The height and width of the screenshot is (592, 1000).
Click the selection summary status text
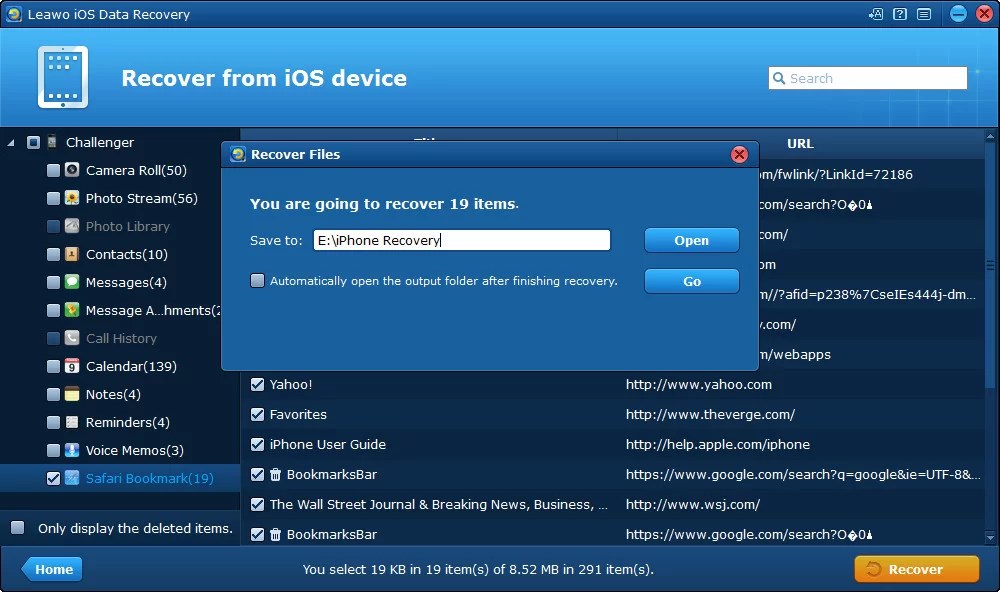tap(478, 569)
